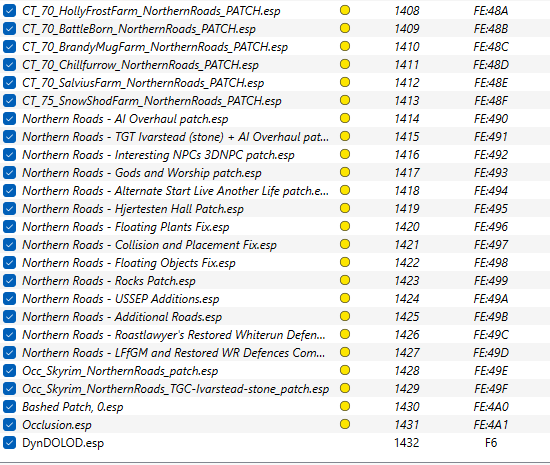Click yellow flag of Interesting NPCs 3DNPC patch
The image size is (550, 465).
coord(345,154)
